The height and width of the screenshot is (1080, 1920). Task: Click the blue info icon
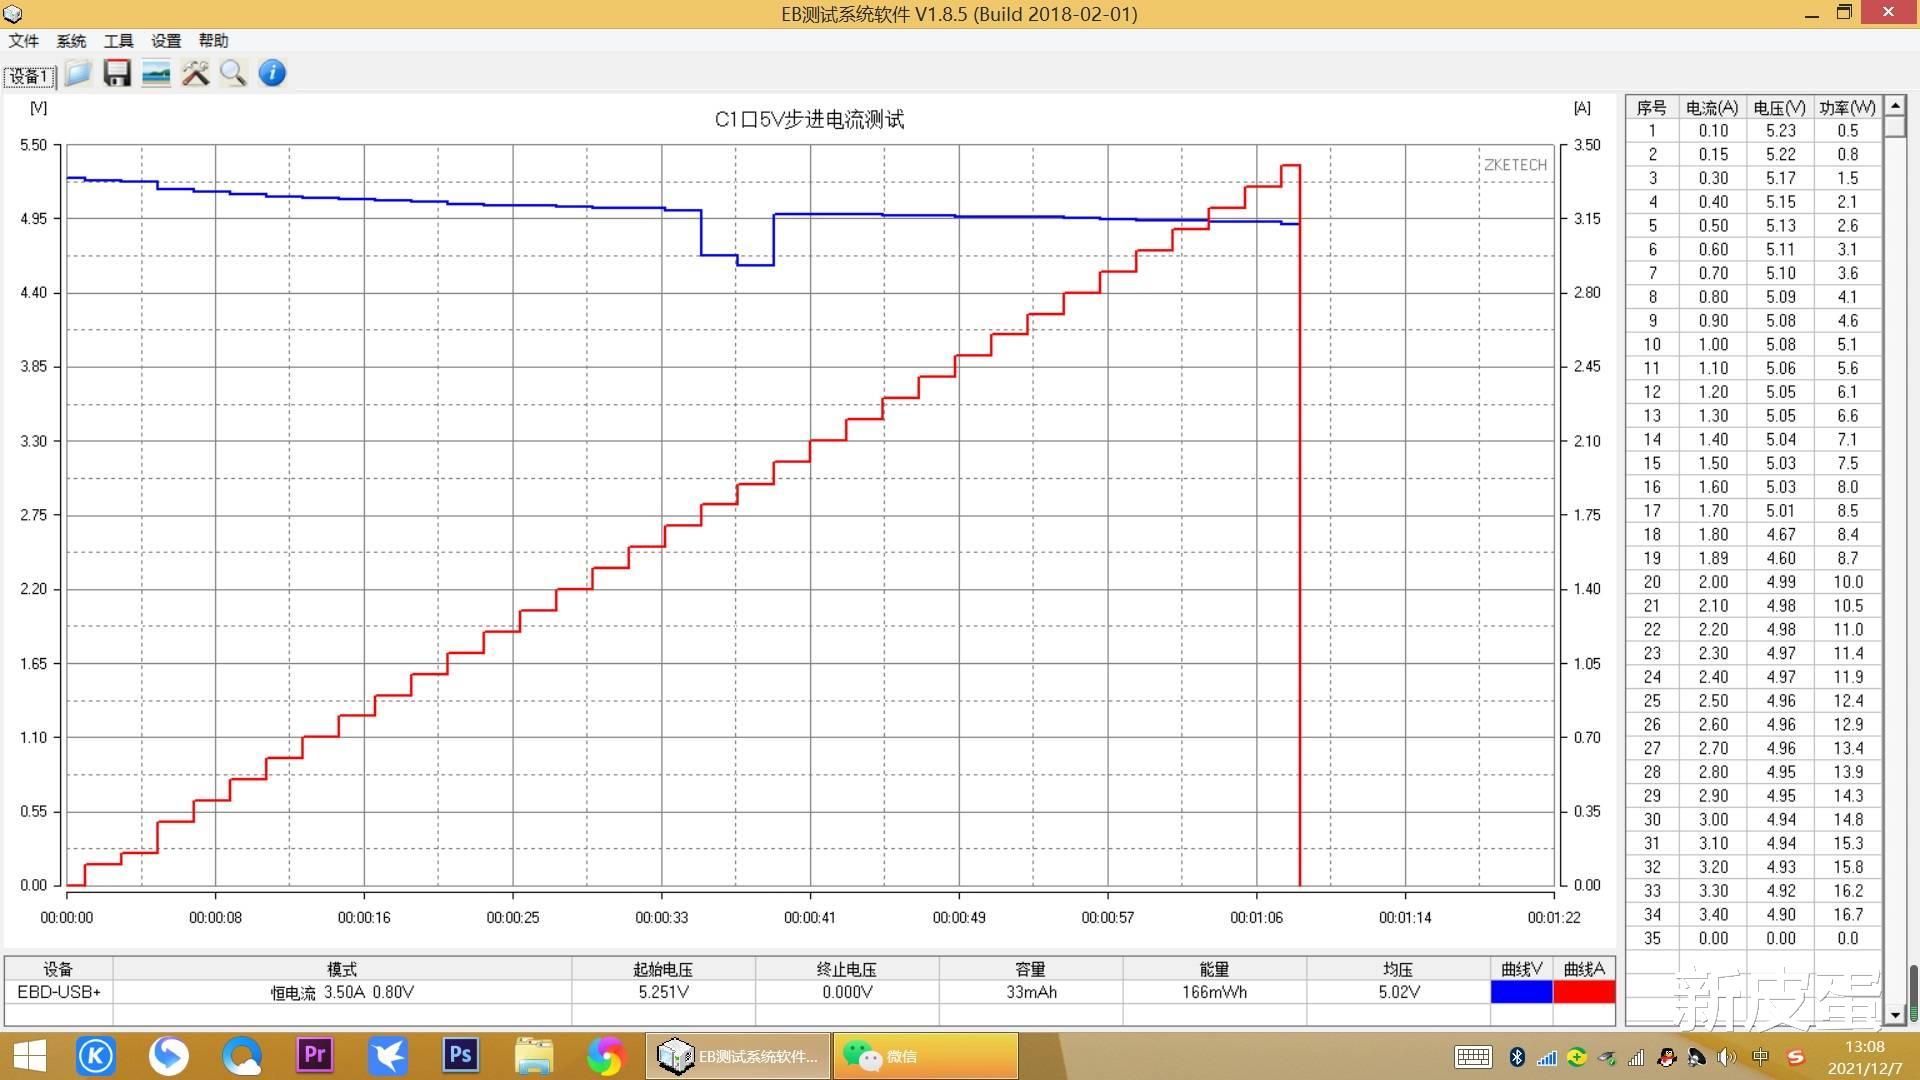pyautogui.click(x=272, y=73)
